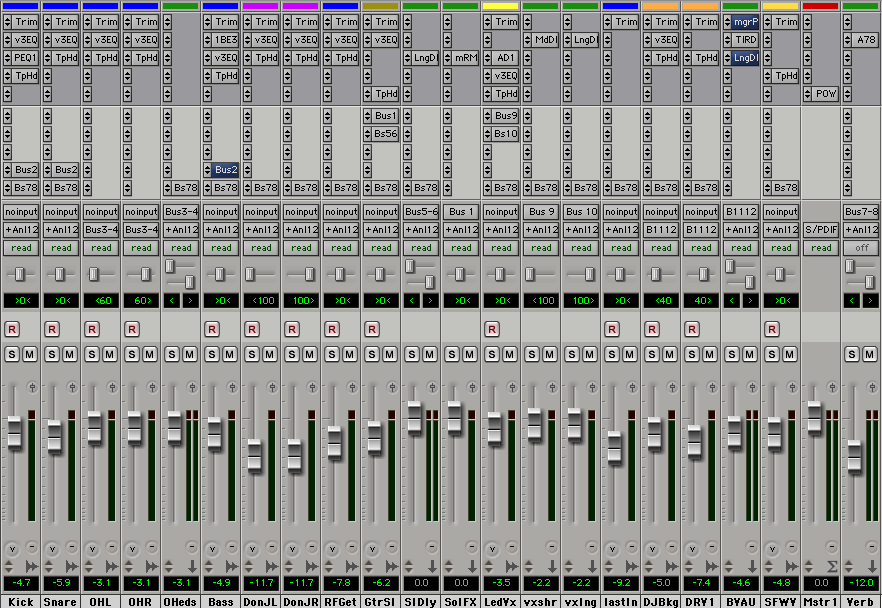Select the Bass track name label
The image size is (882, 608).
click(220, 602)
